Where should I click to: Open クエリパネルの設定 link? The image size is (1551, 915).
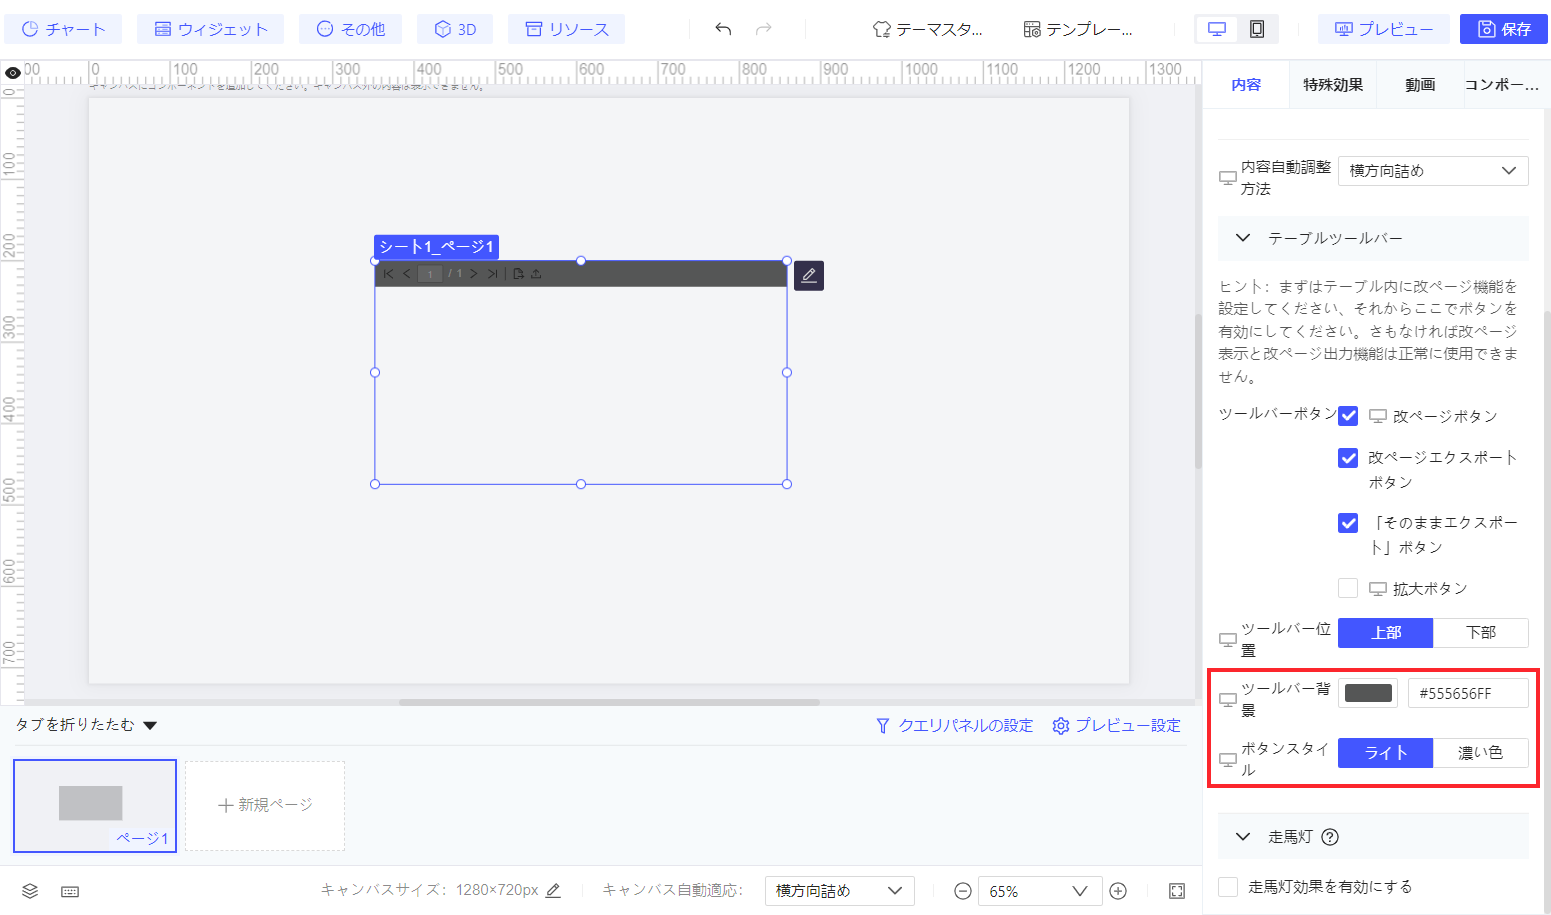954,726
